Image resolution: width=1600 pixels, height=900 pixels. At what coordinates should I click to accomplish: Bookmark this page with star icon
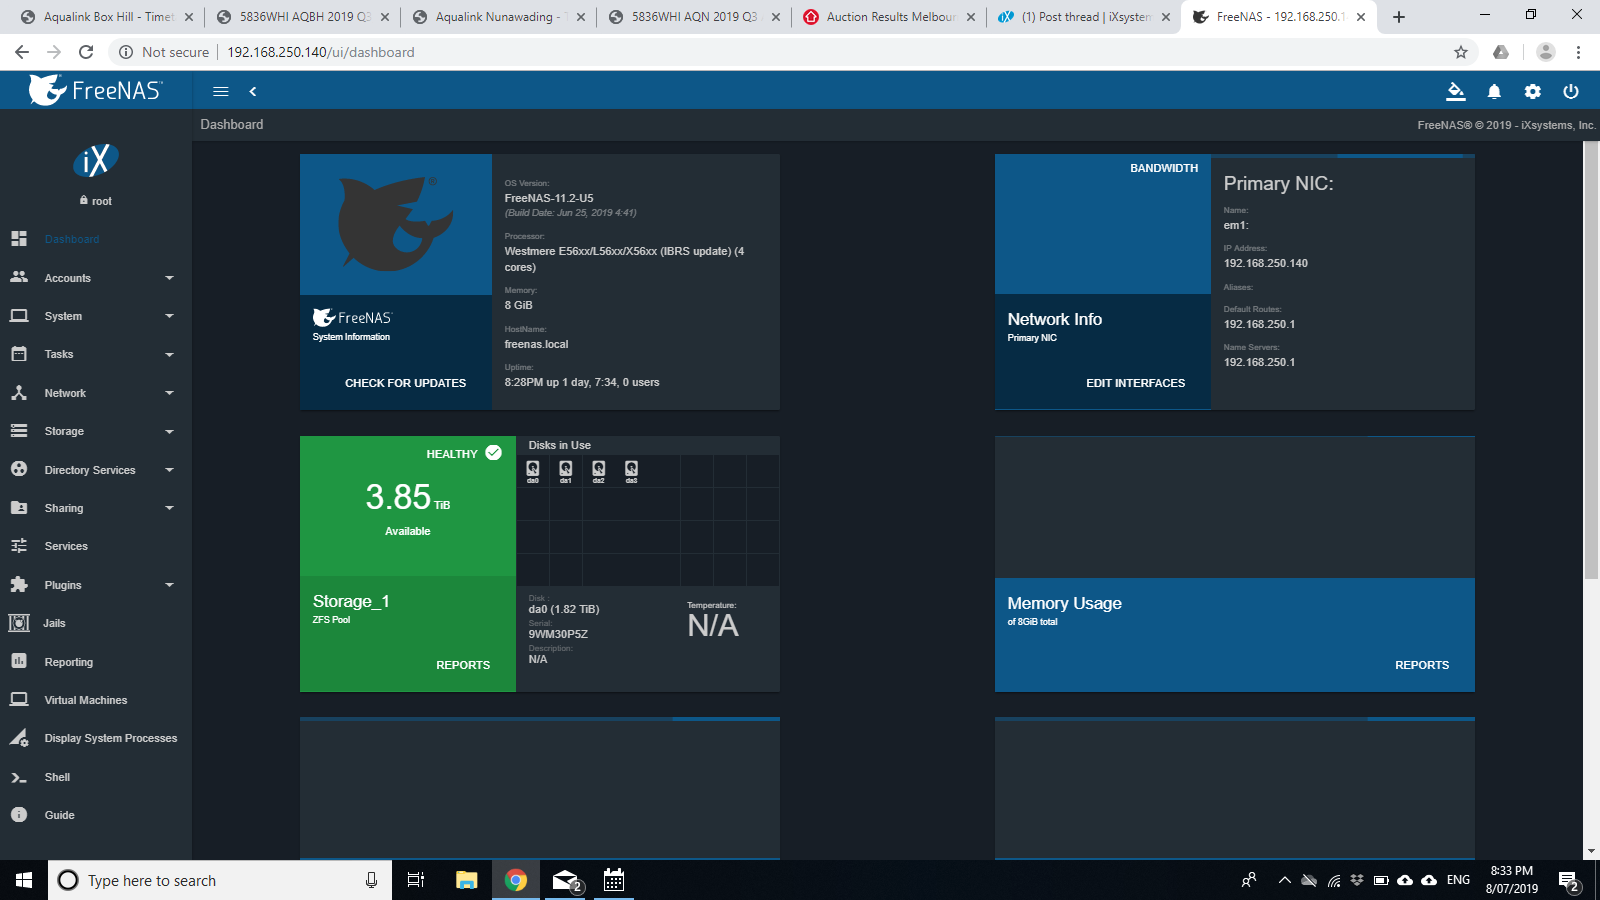tap(1461, 52)
